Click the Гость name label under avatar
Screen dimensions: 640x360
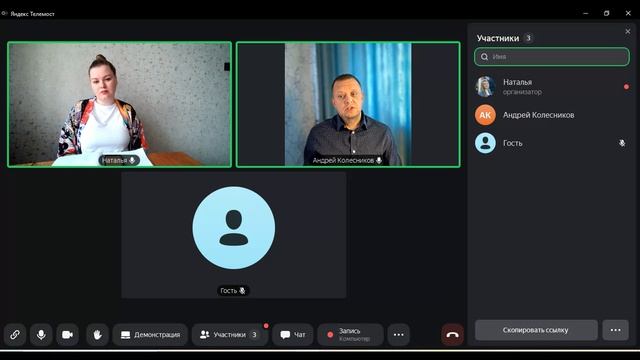pyautogui.click(x=233, y=291)
